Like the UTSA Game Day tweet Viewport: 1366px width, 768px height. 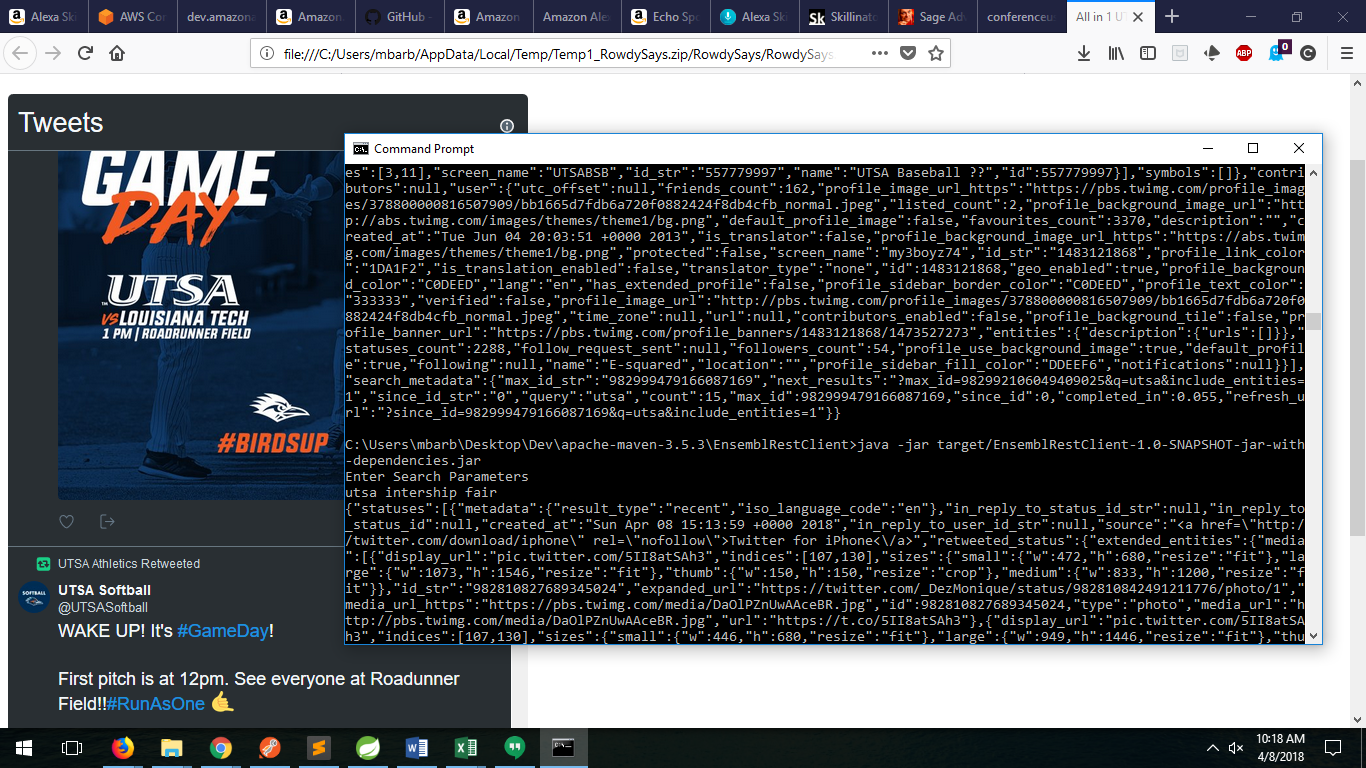click(67, 521)
